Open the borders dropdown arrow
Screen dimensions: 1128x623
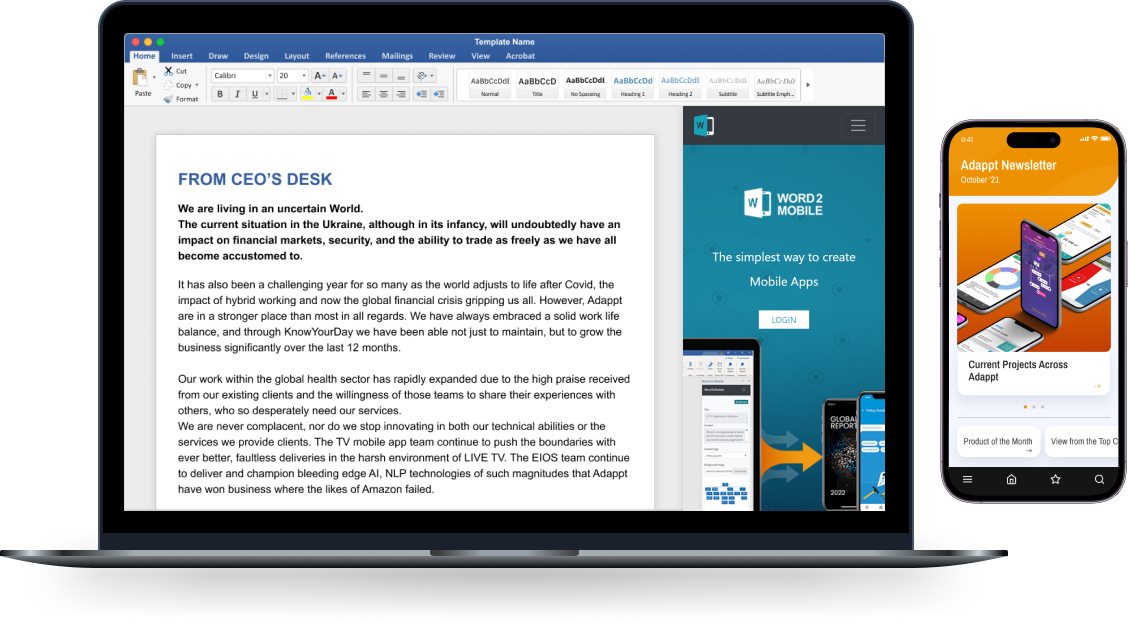pyautogui.click(x=294, y=94)
